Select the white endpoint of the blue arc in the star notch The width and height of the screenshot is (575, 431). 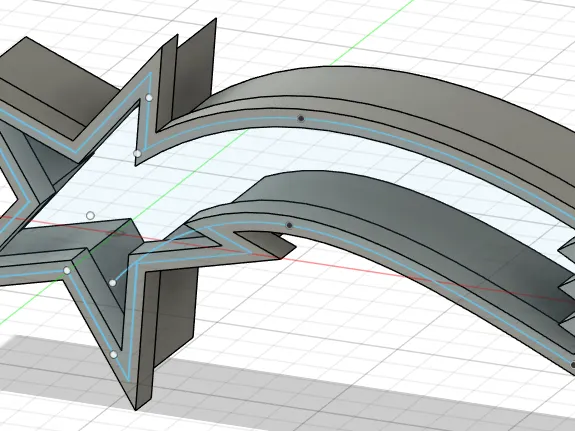tap(113, 283)
